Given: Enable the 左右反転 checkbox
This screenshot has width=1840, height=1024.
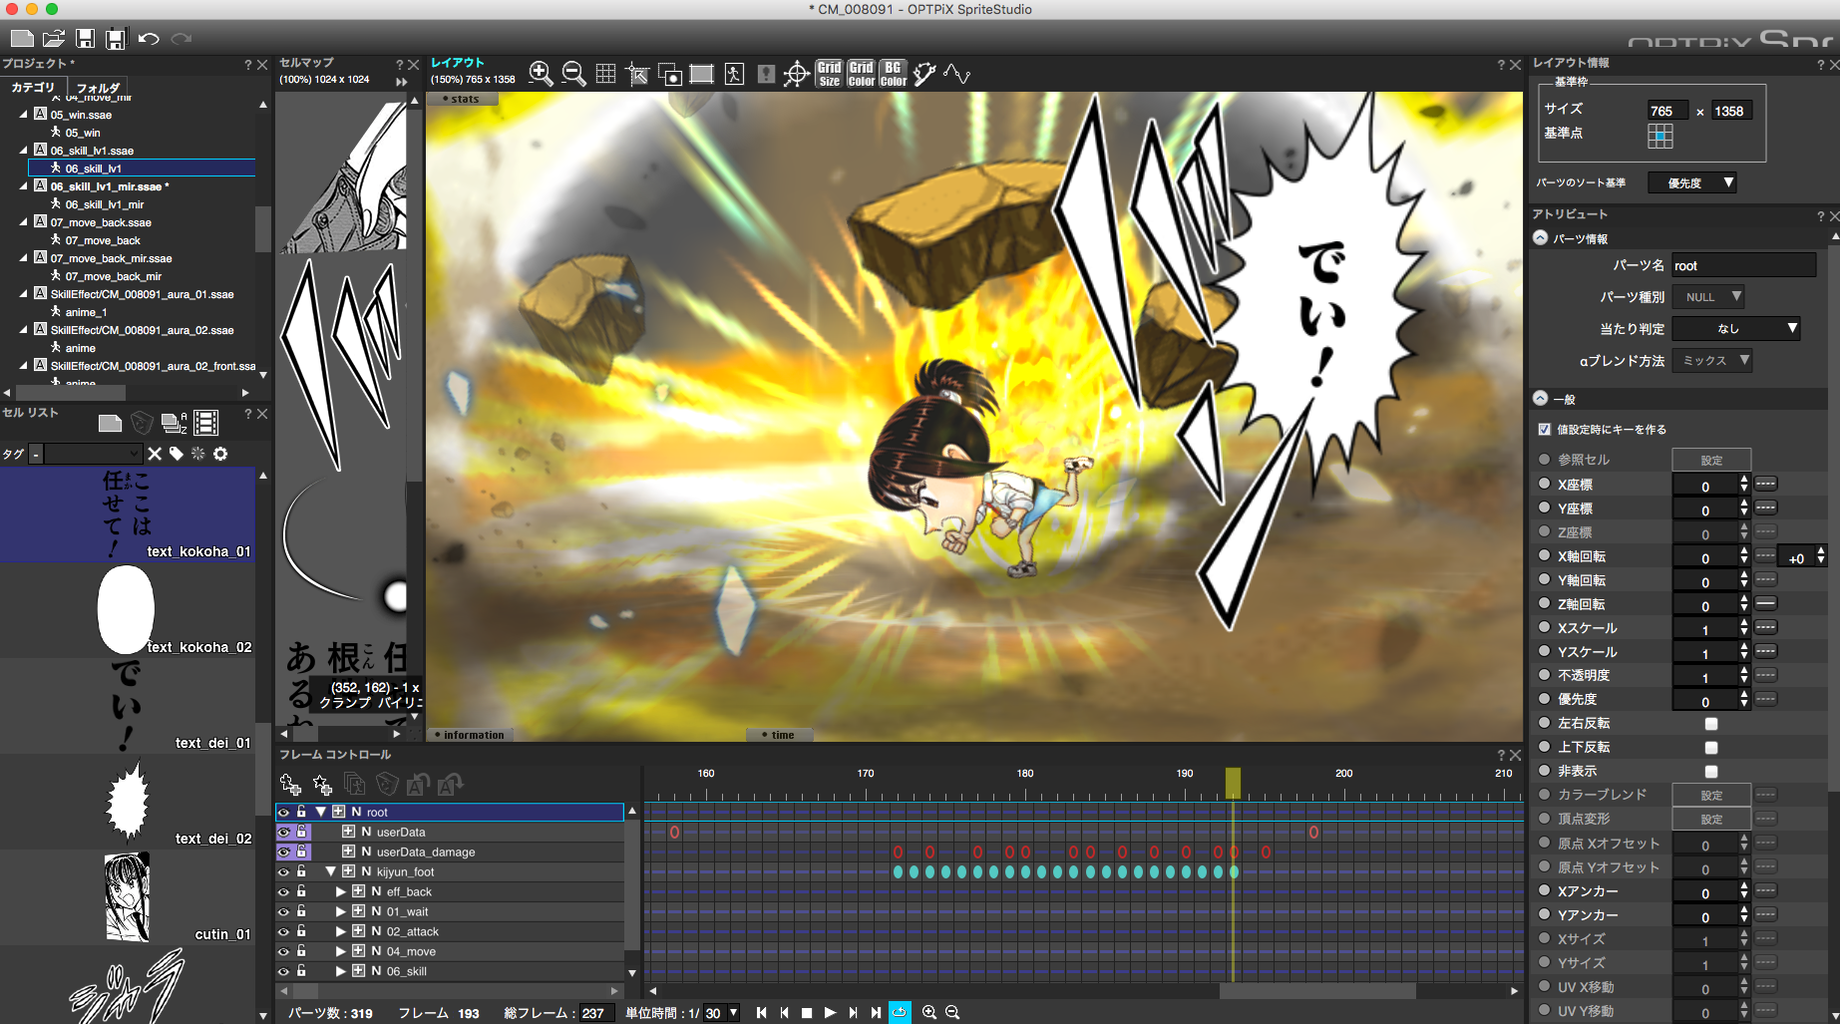Looking at the screenshot, I should 1711,723.
